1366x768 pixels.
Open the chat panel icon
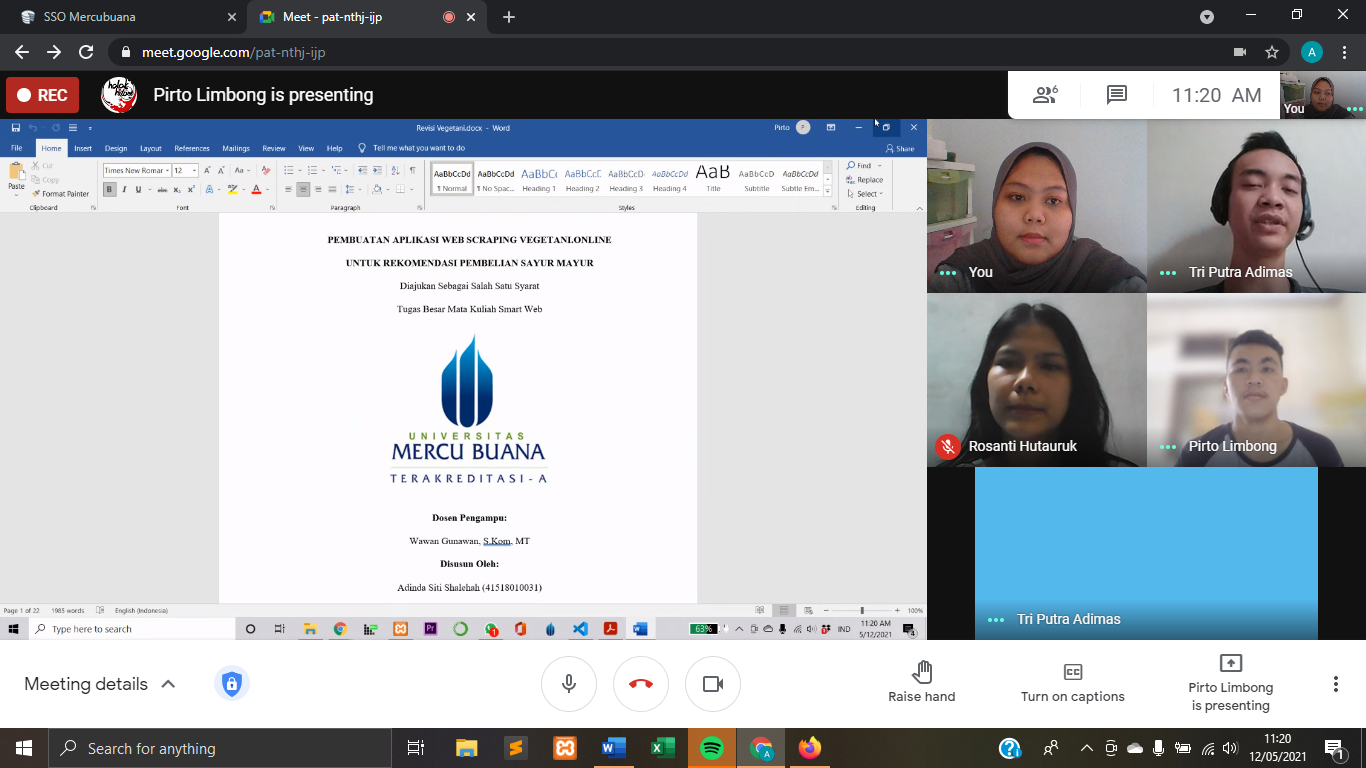(x=1117, y=95)
